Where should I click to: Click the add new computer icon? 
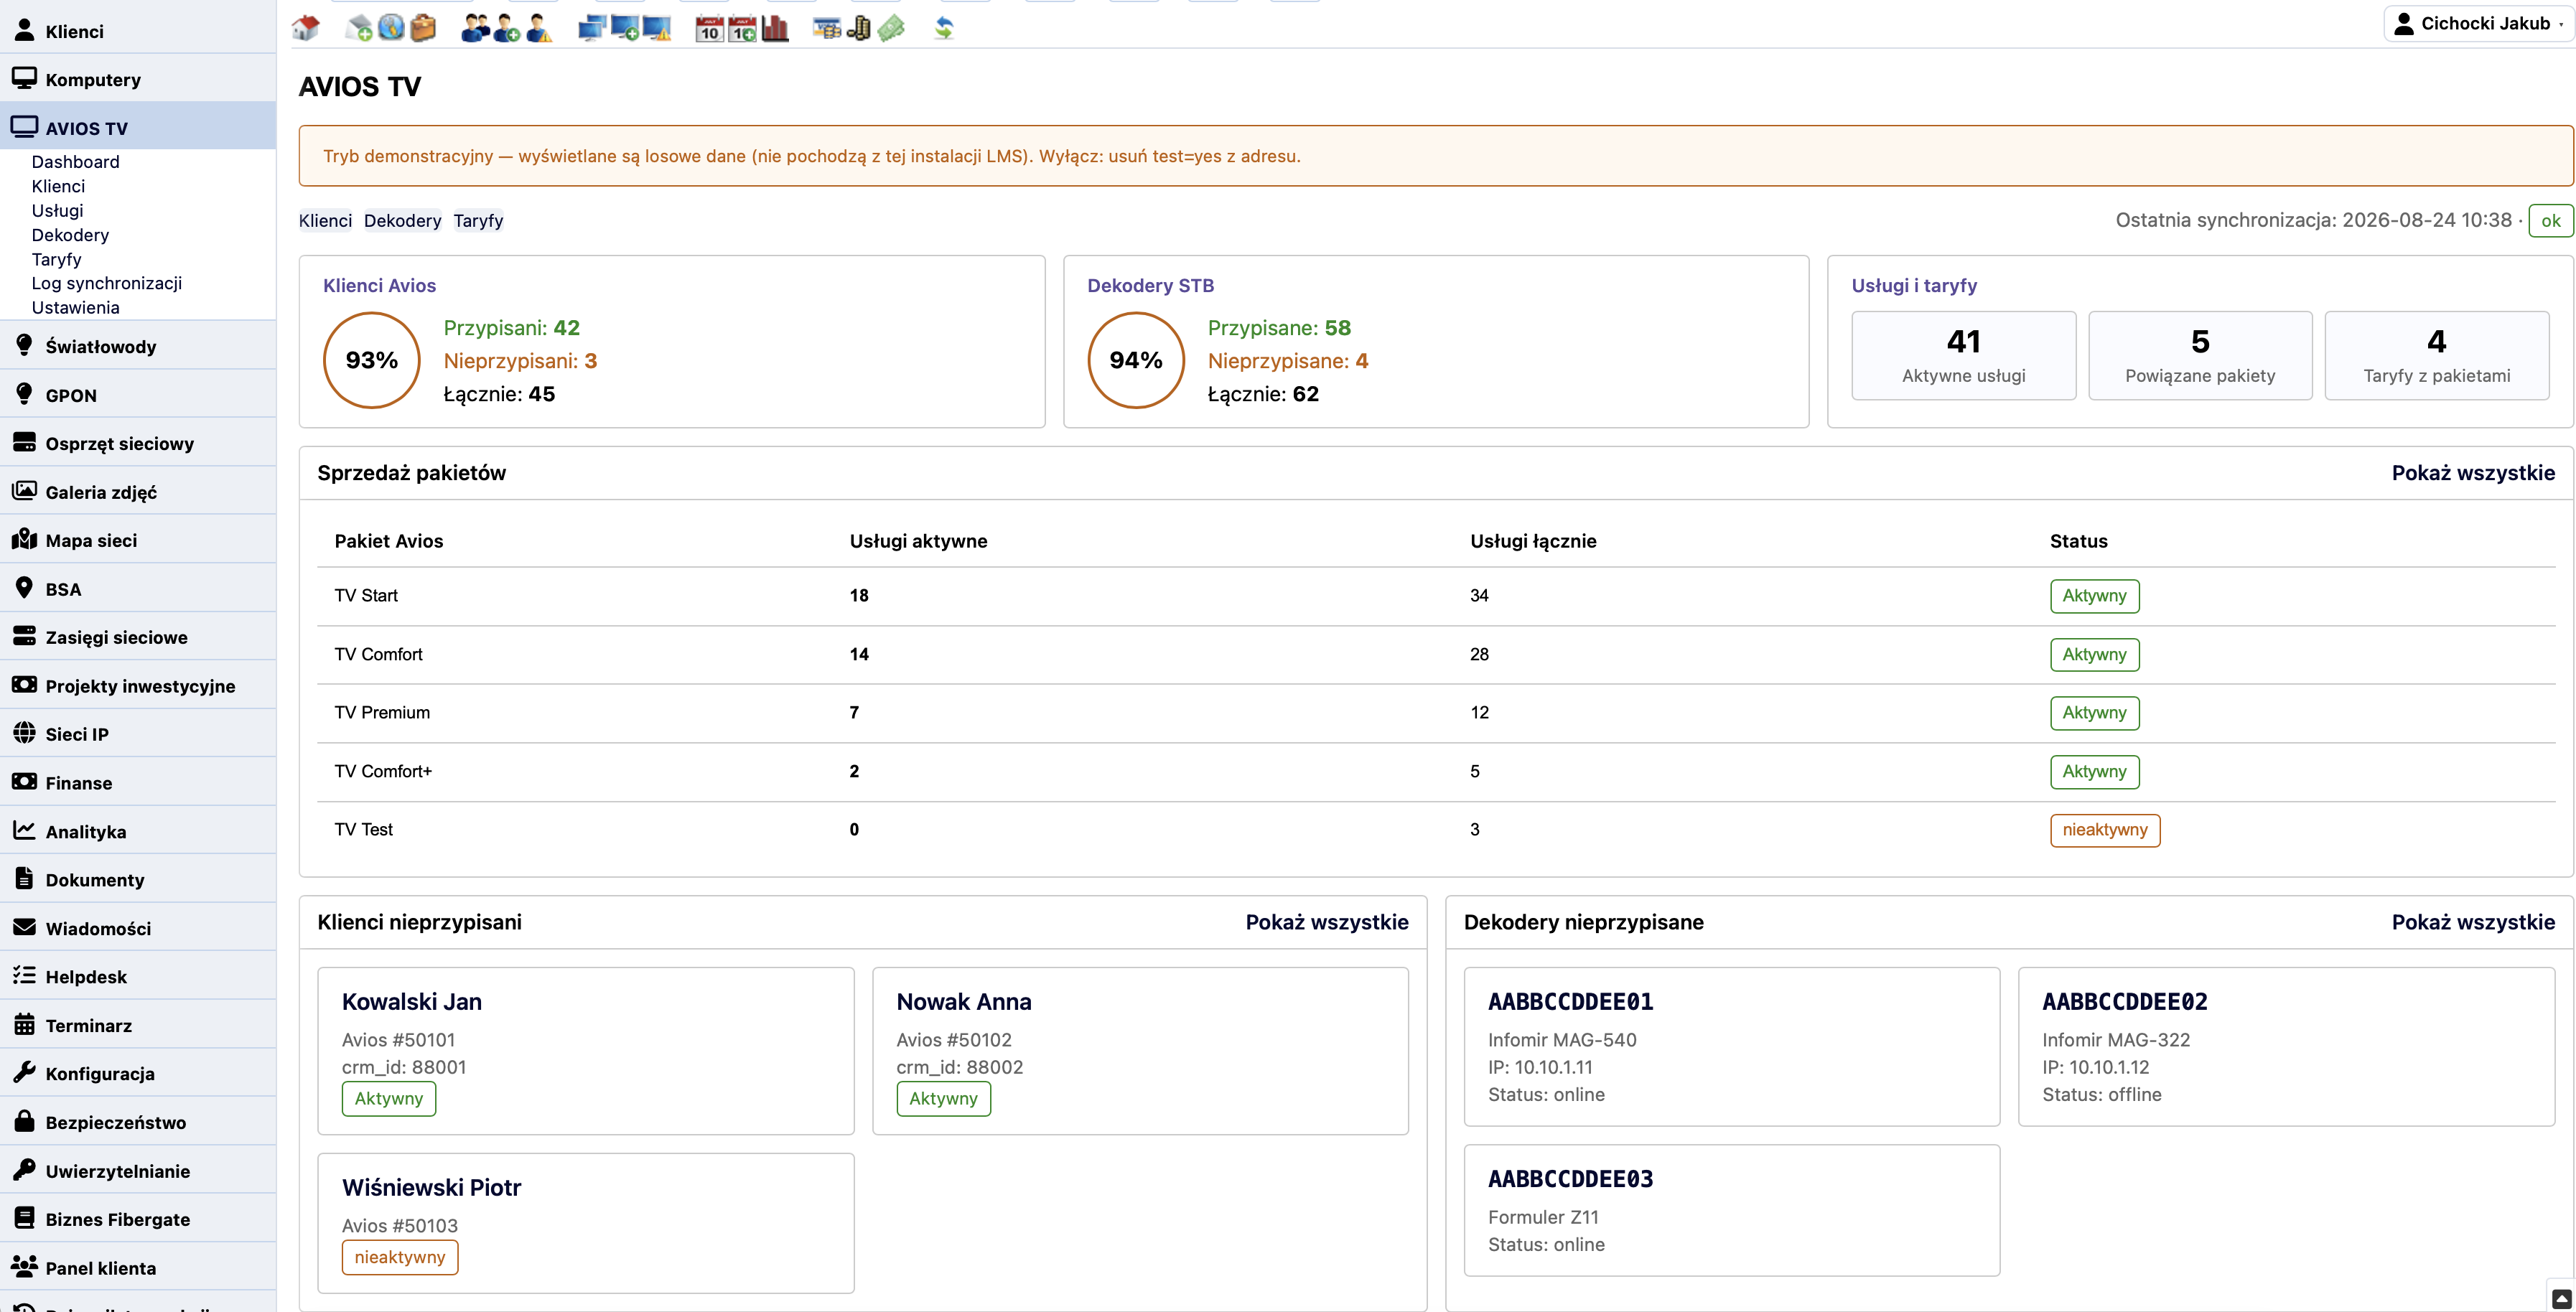[x=625, y=28]
